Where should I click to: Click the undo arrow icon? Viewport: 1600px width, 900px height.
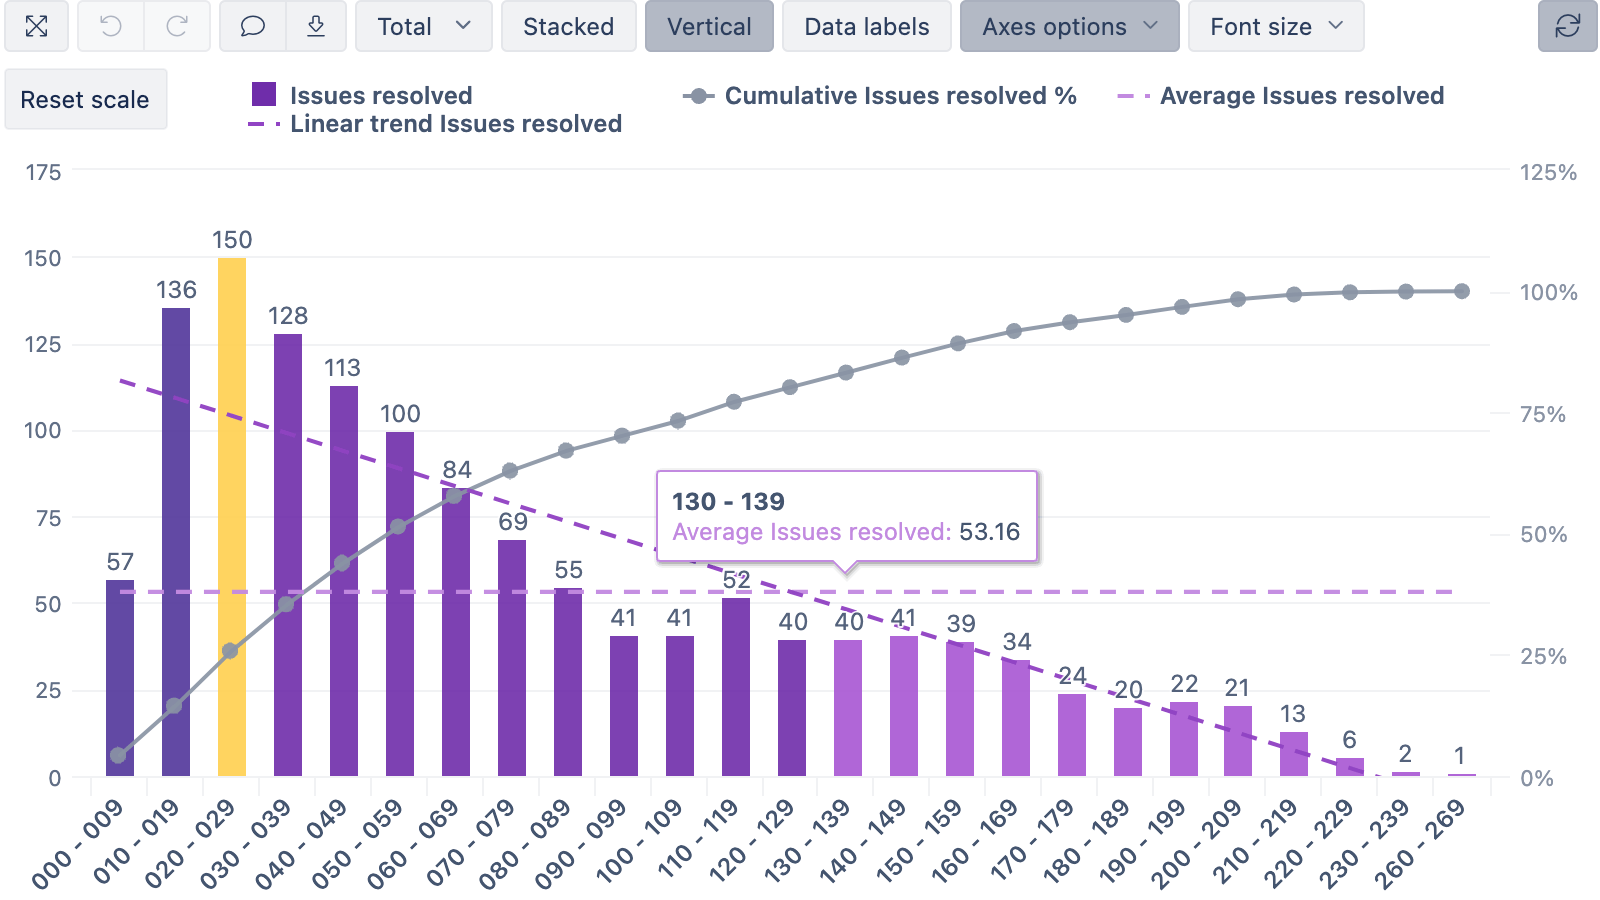point(111,27)
